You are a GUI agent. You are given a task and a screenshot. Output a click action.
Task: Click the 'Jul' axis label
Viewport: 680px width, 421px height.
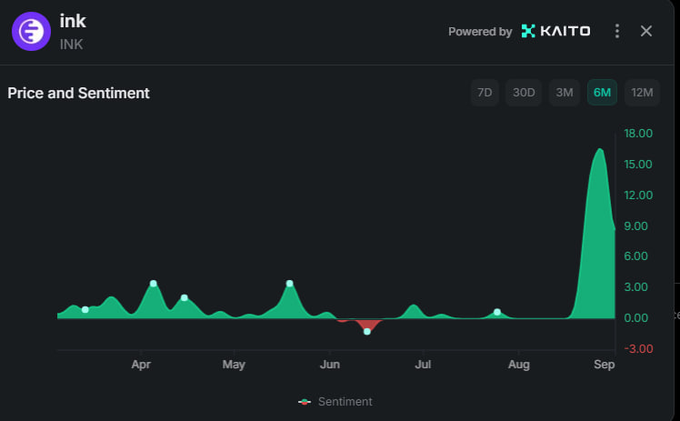[x=423, y=364]
